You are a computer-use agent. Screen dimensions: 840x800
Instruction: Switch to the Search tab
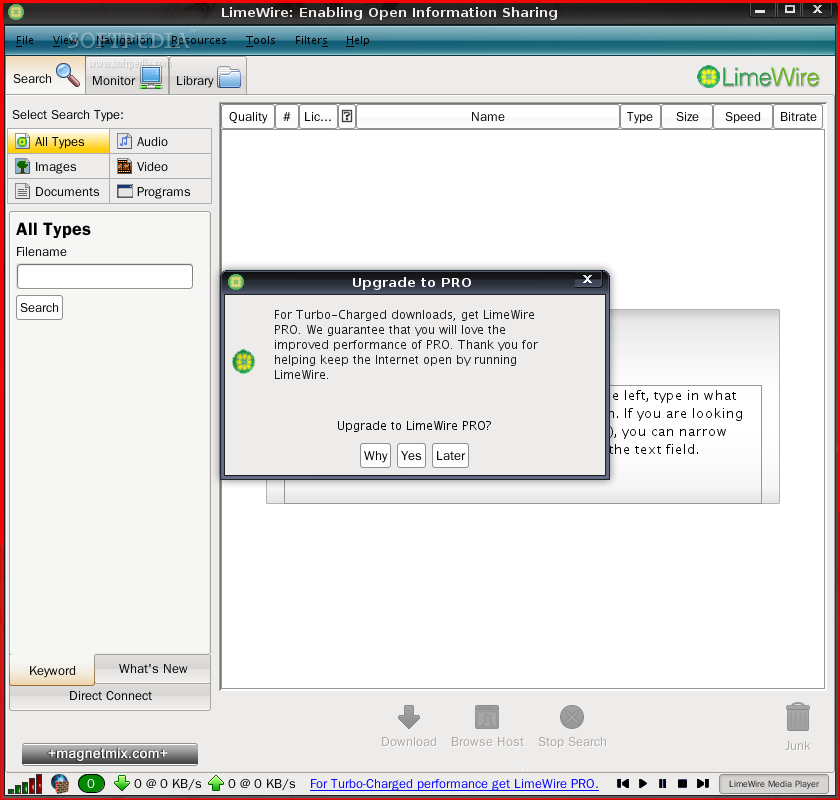pos(46,76)
